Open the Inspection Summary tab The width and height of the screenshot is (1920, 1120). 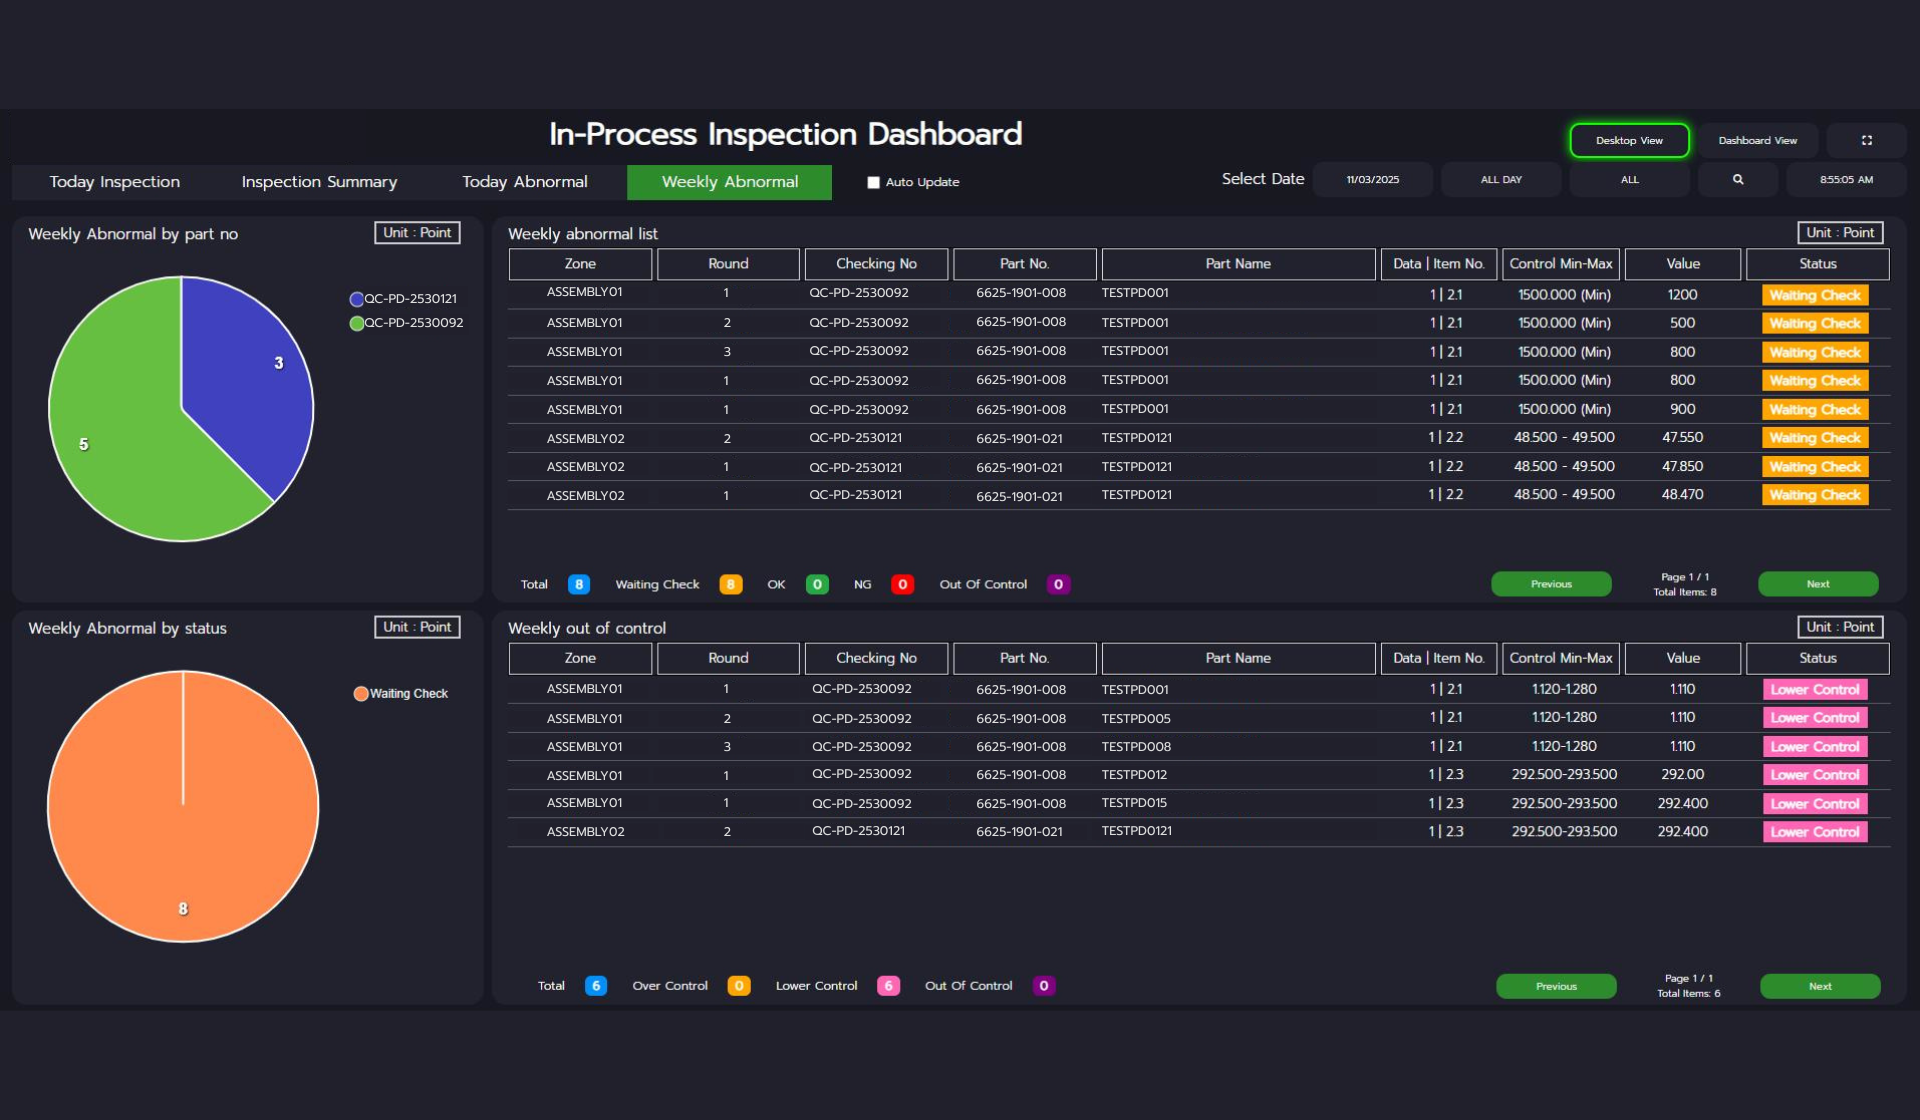319,182
